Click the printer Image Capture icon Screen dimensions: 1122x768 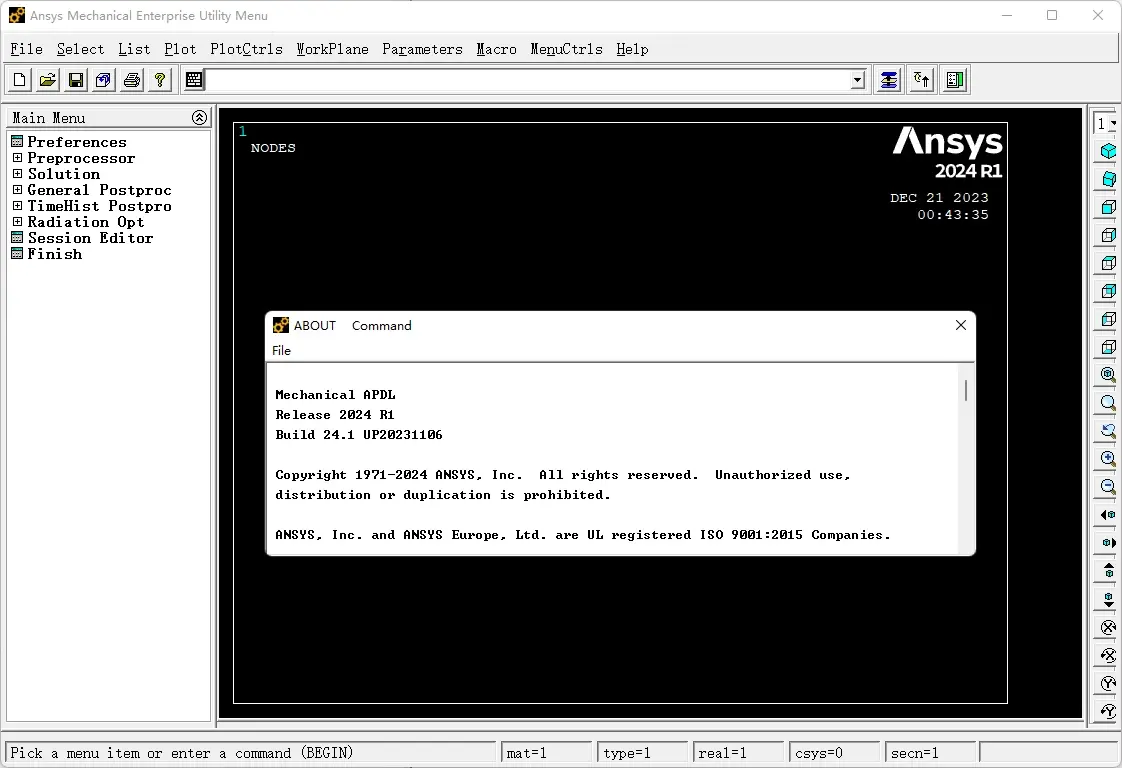[x=132, y=79]
